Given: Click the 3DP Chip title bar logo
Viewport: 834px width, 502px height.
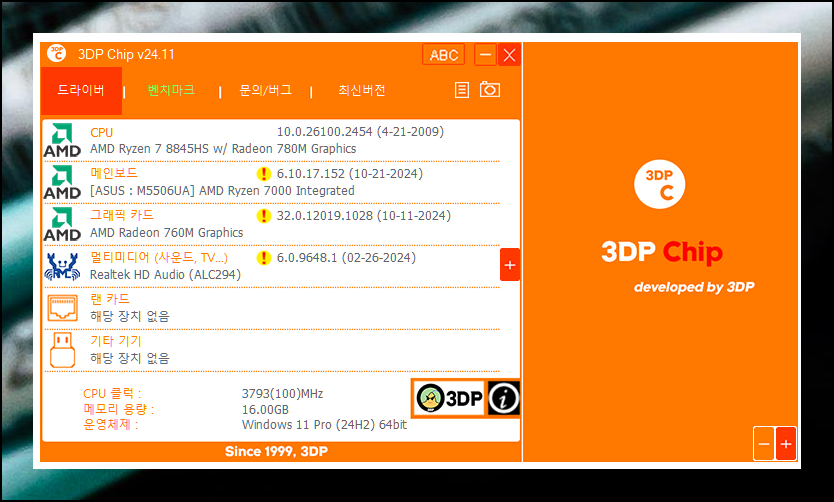Looking at the screenshot, I should 56,54.
